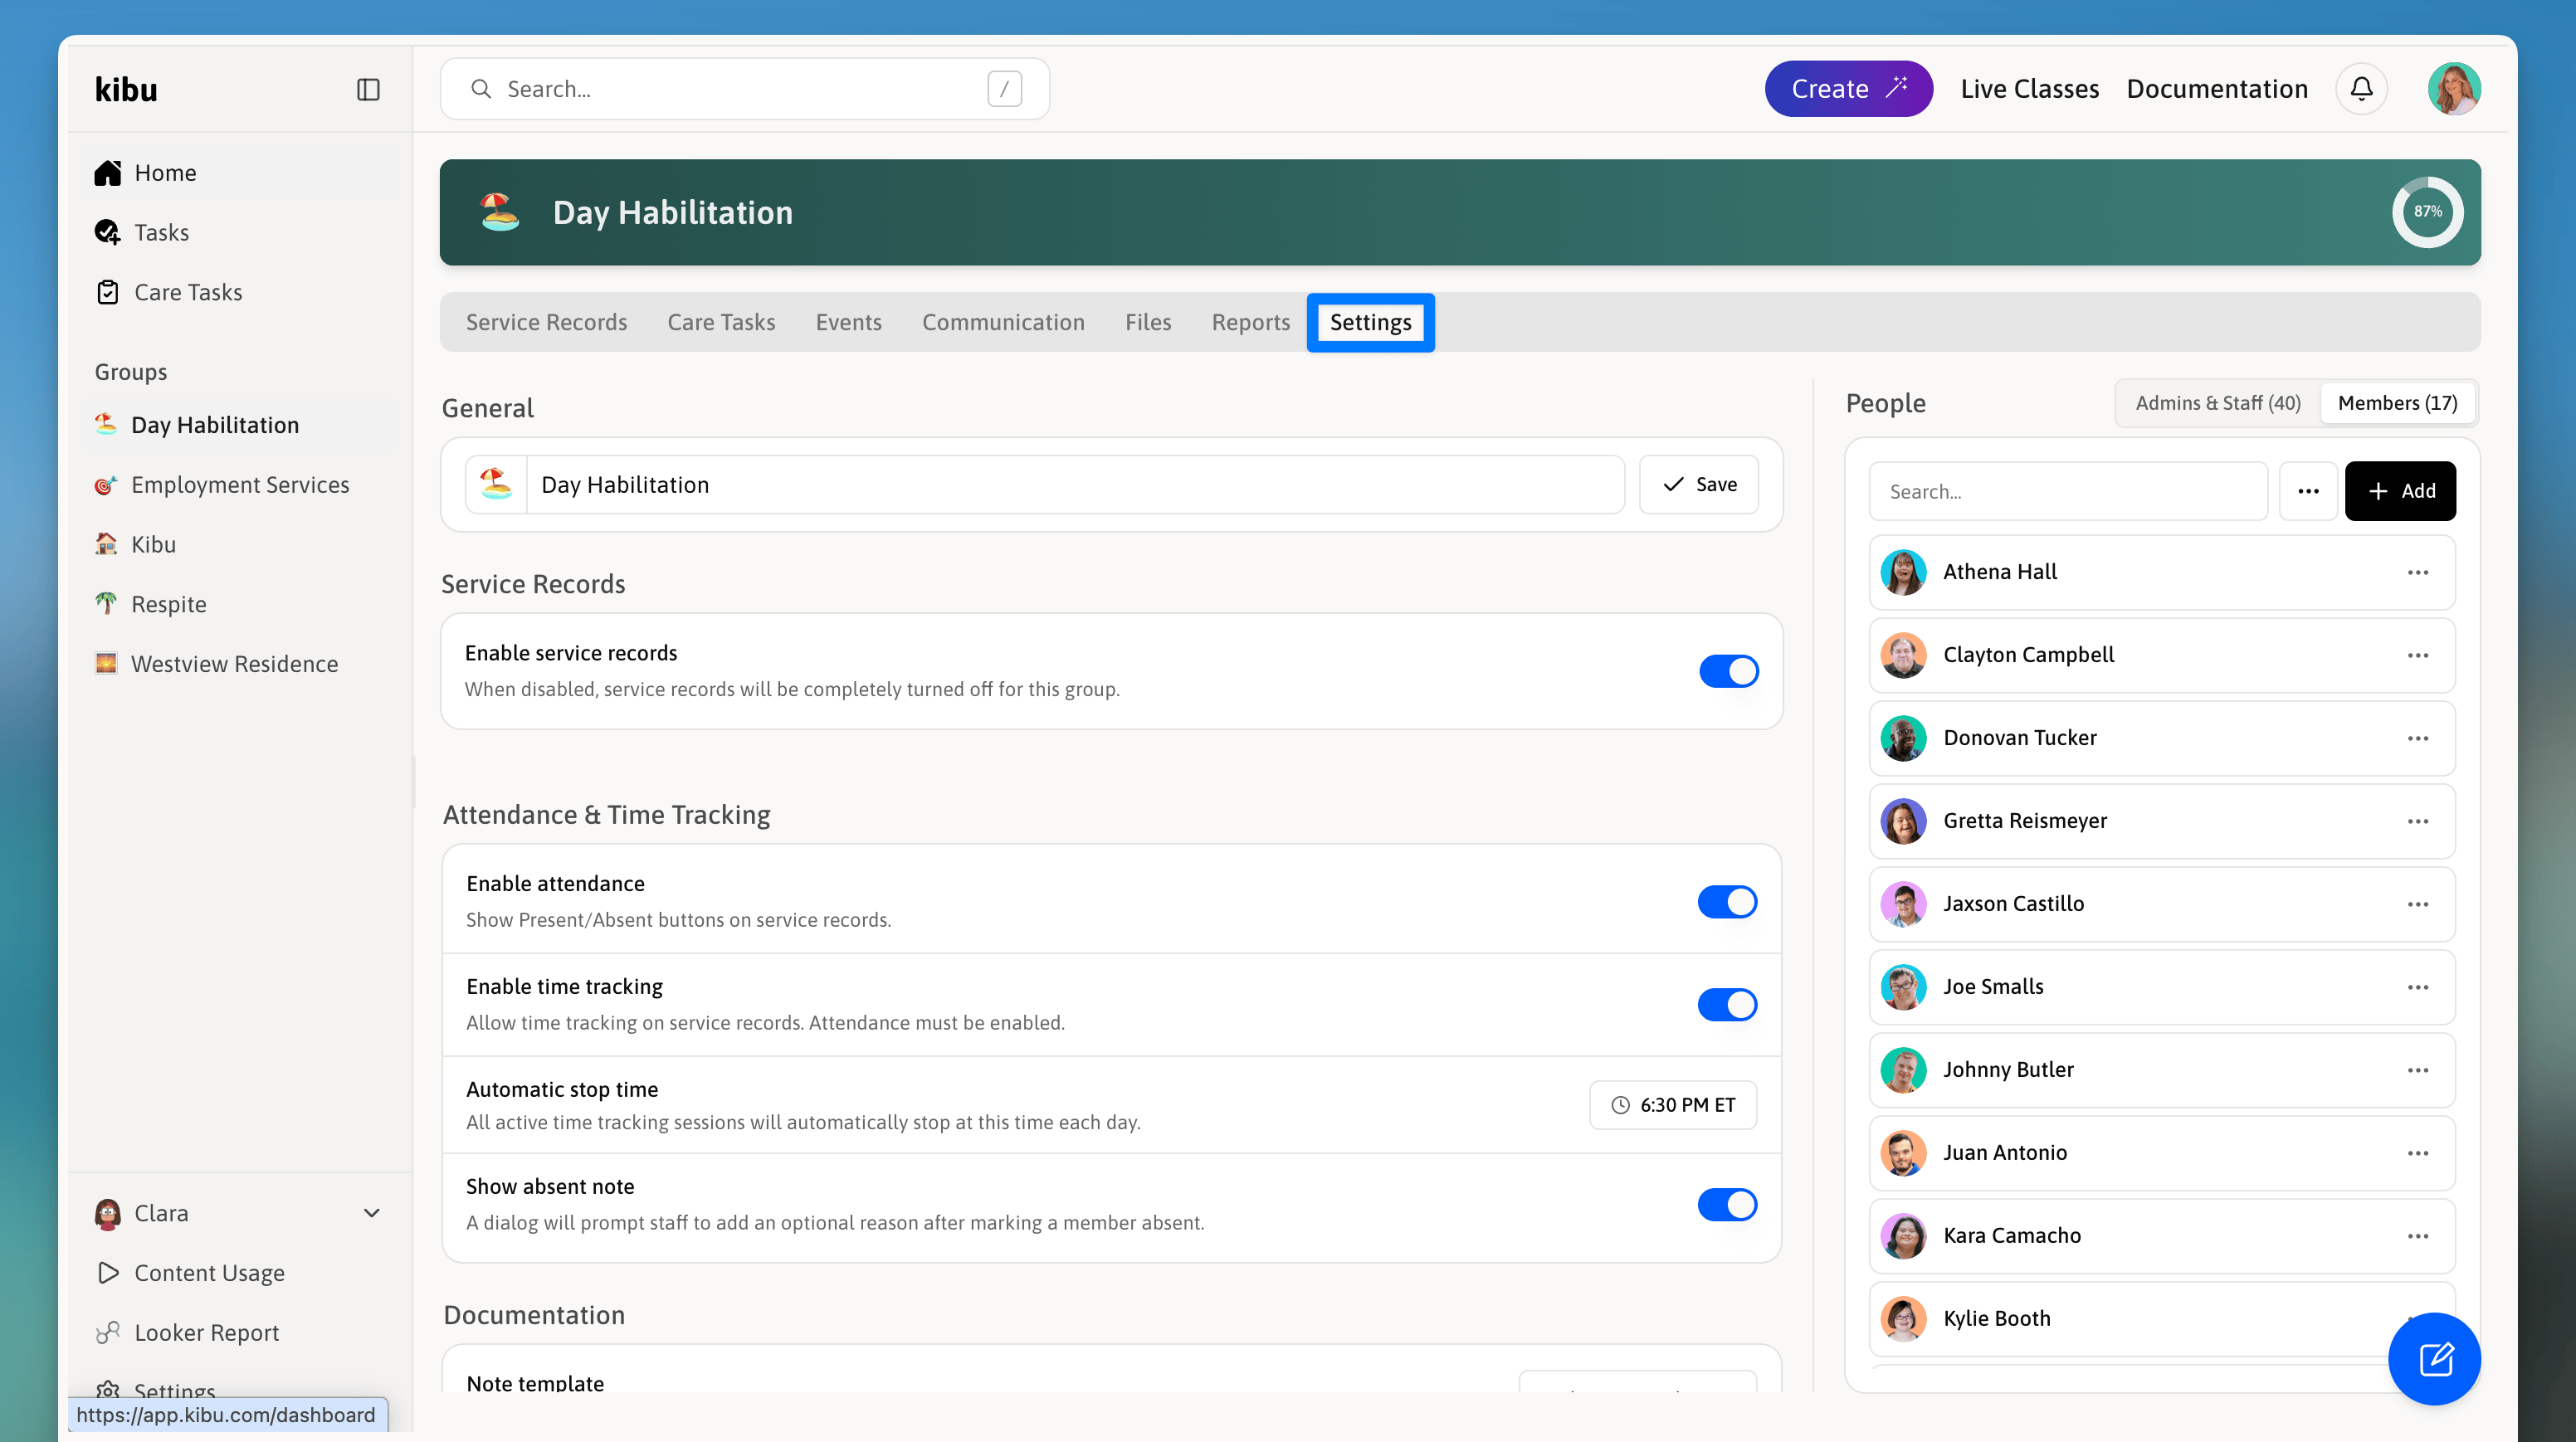Disable the service records toggle
This screenshot has height=1442, width=2576.
tap(1728, 671)
